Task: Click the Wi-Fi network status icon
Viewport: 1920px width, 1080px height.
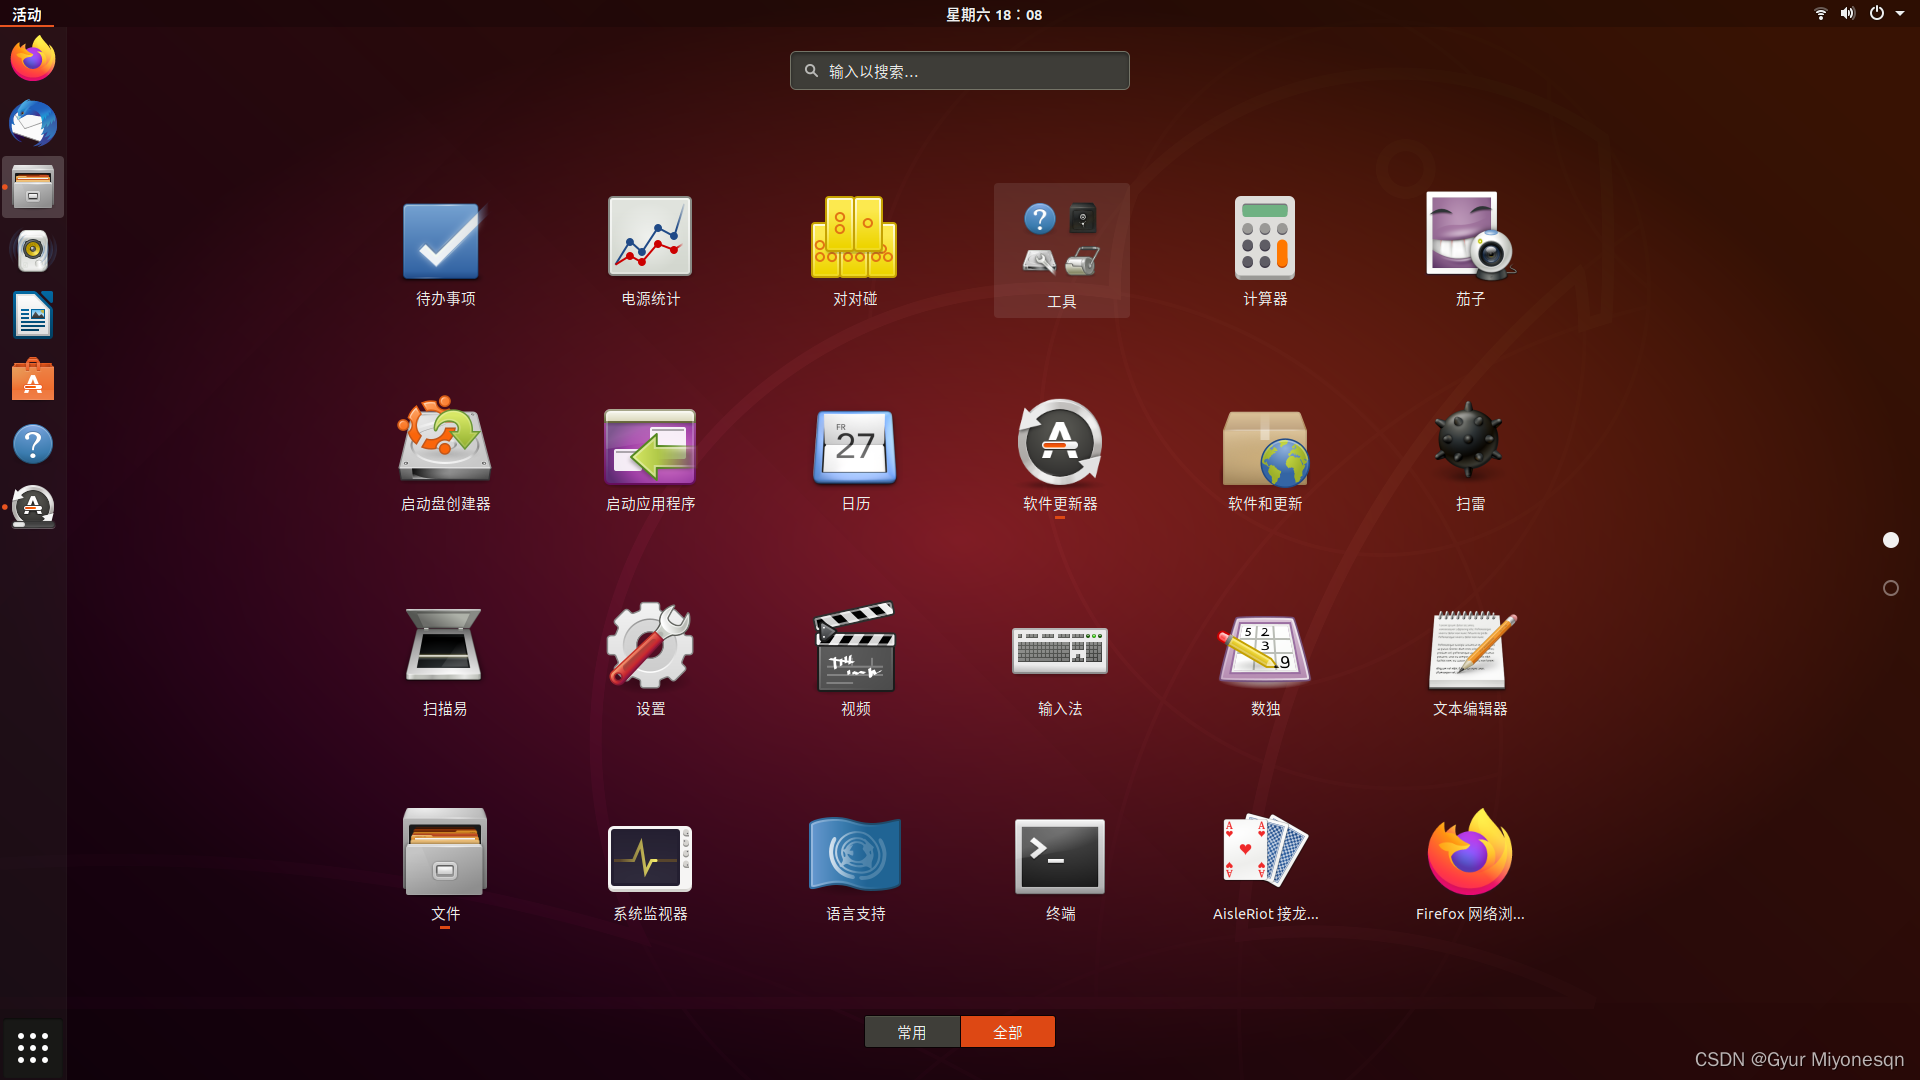Action: tap(1821, 14)
